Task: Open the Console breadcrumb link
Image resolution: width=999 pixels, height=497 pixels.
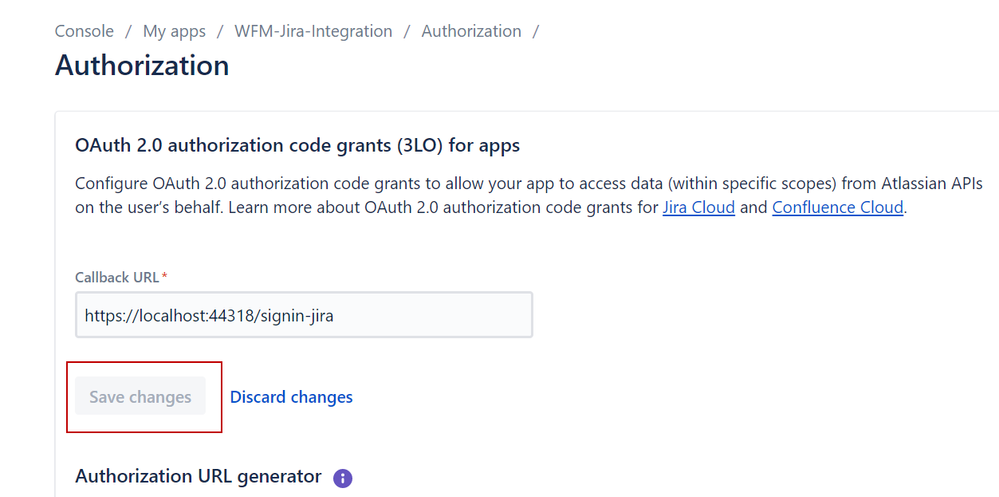Action: click(84, 31)
